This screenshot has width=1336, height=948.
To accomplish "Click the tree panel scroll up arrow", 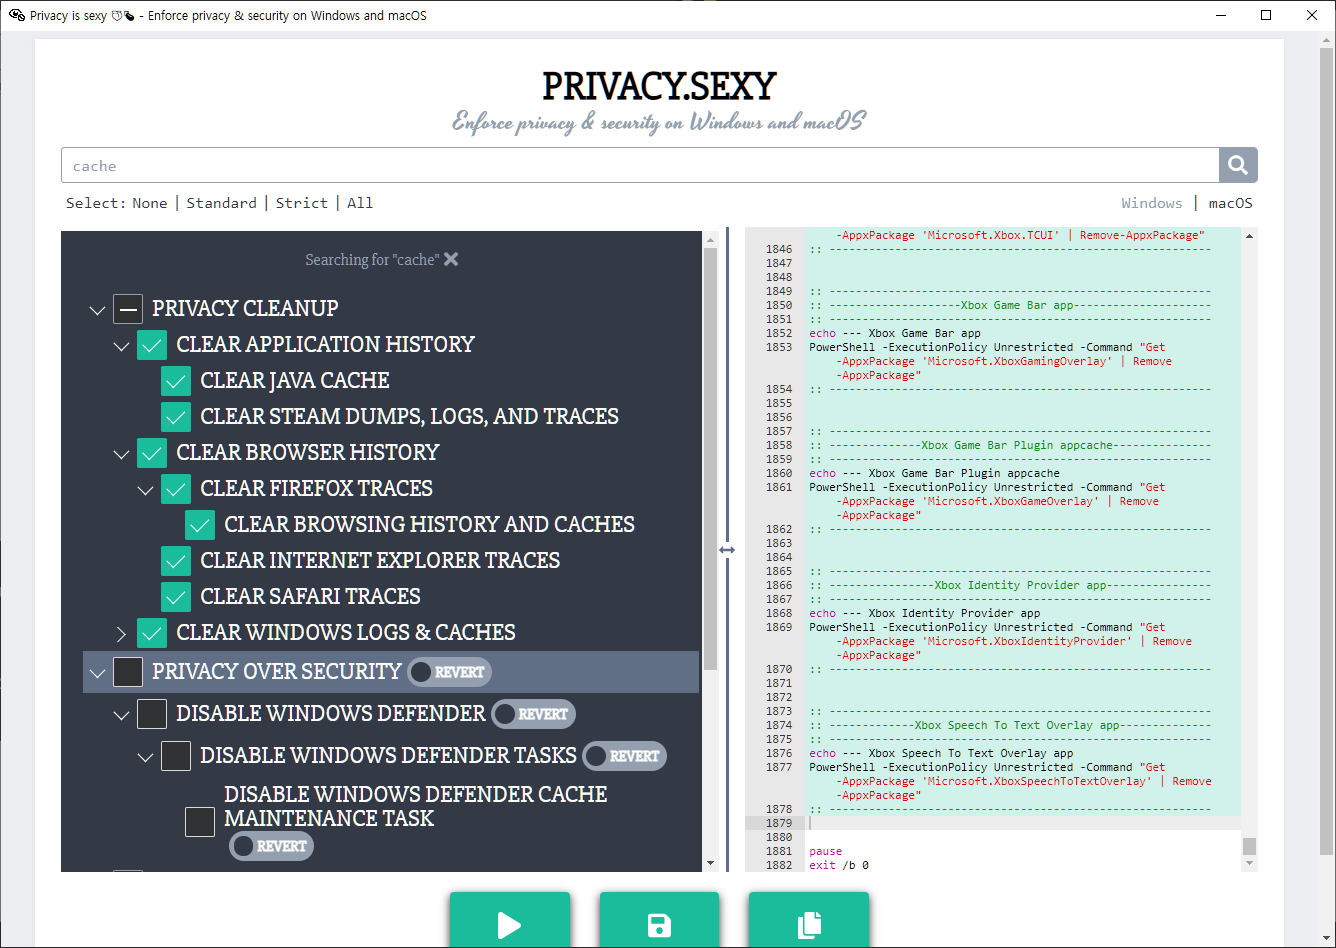I will 711,239.
